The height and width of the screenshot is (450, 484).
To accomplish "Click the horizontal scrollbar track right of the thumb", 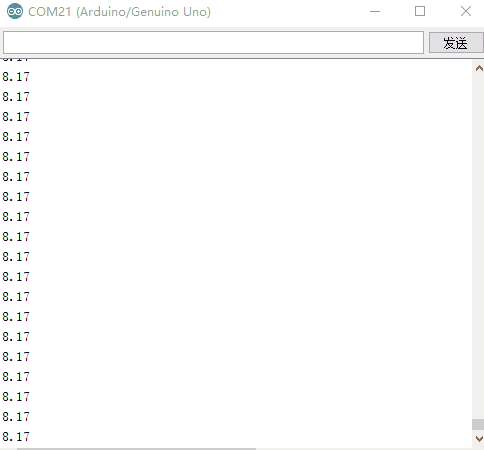I will 363,449.
